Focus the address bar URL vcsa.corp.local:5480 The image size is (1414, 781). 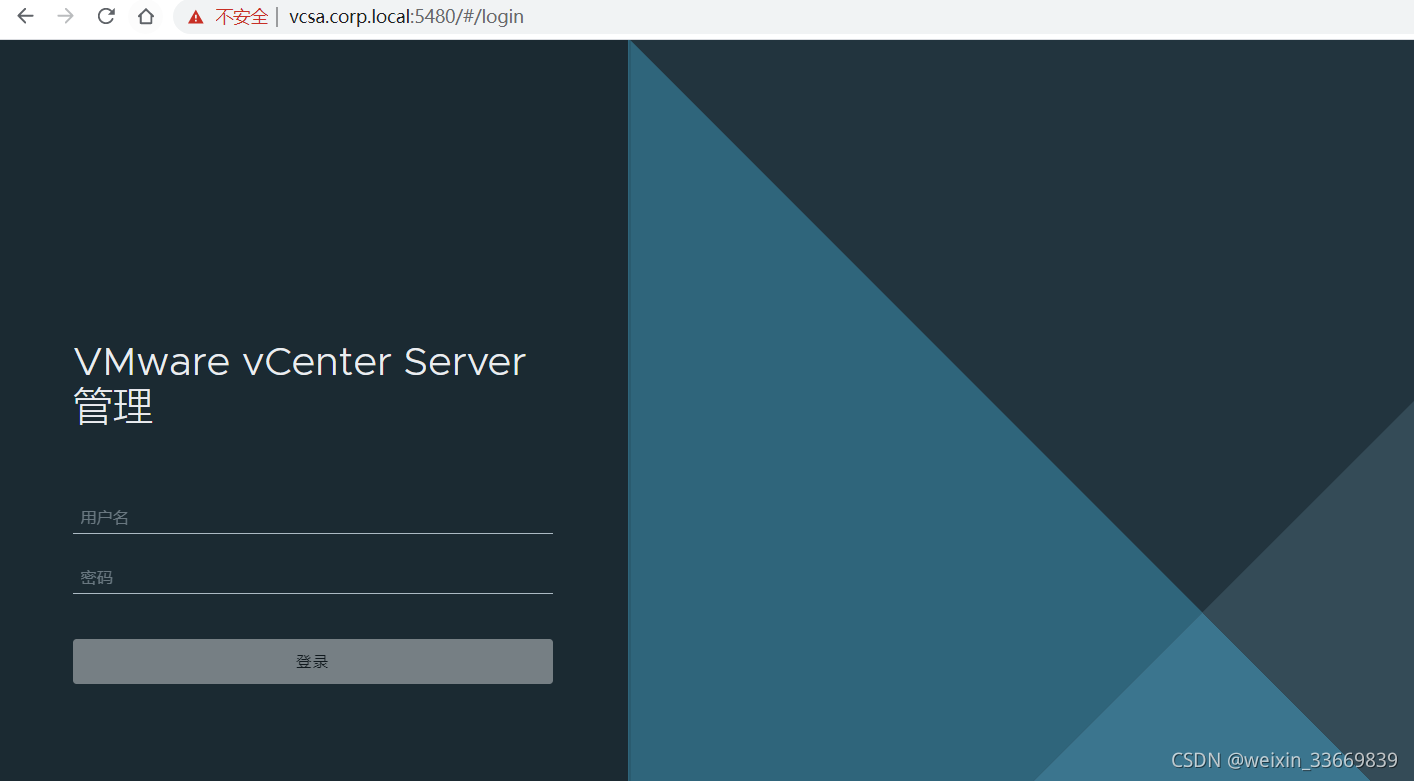(406, 17)
